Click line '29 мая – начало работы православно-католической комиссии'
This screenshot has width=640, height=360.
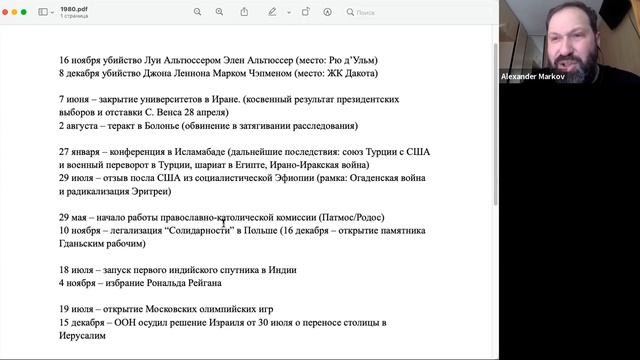pos(222,218)
